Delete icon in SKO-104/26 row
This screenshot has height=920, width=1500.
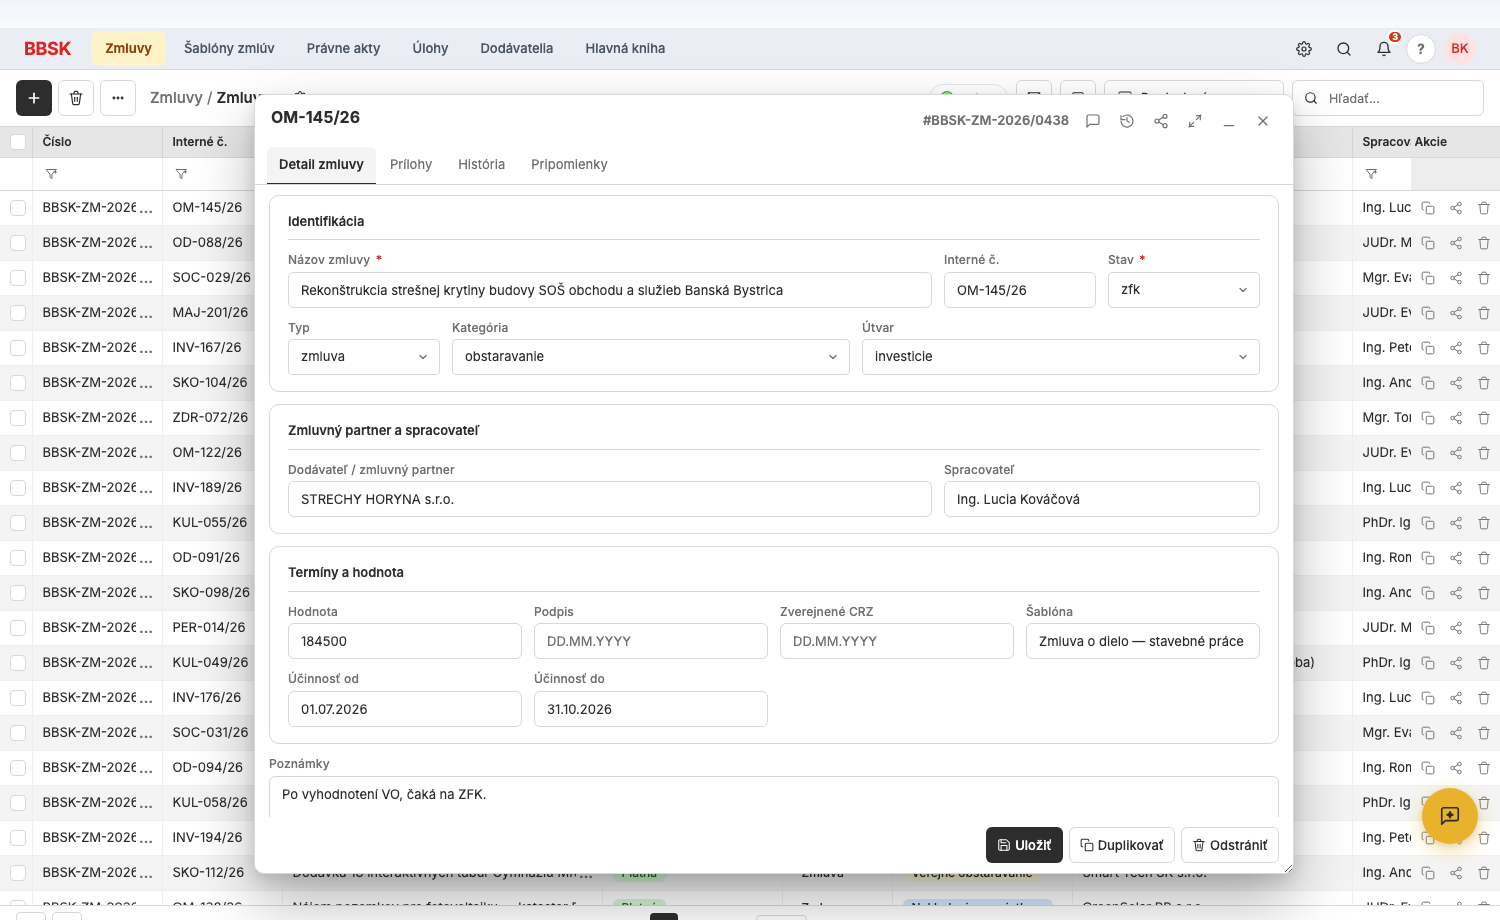1484,383
